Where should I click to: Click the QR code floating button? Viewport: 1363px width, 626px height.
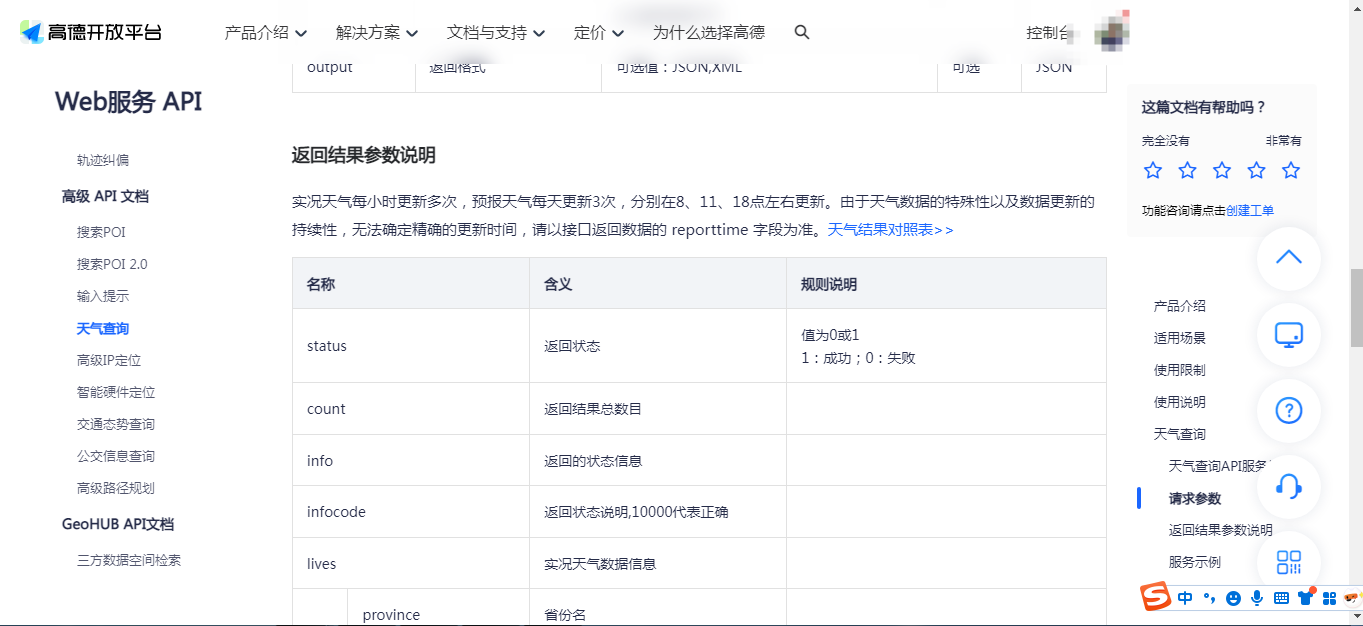[x=1289, y=561]
